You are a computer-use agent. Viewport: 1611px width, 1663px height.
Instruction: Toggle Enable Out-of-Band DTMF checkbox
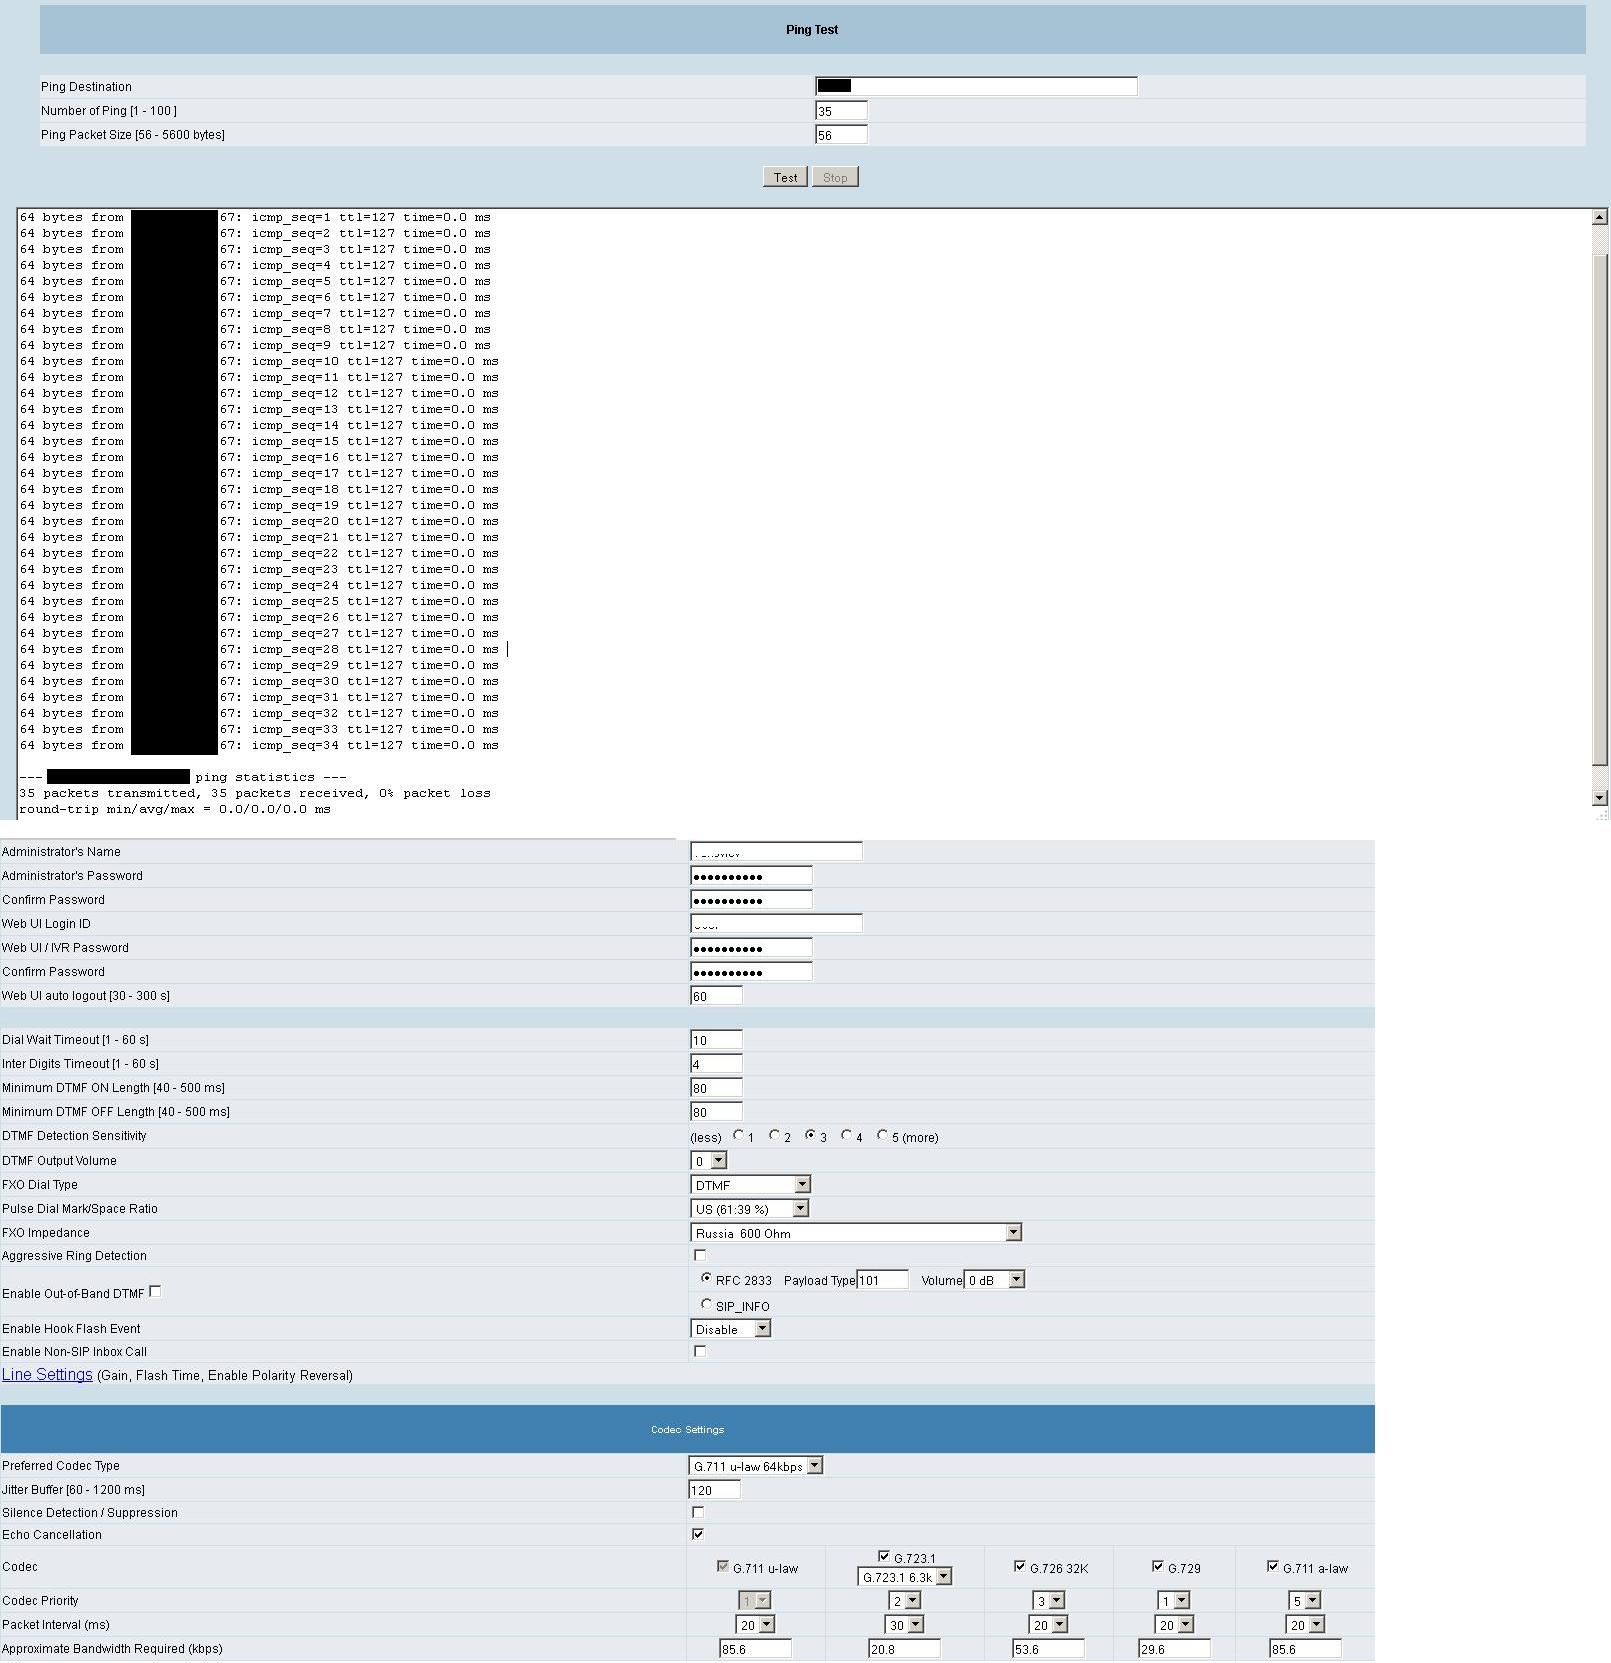tap(155, 1292)
